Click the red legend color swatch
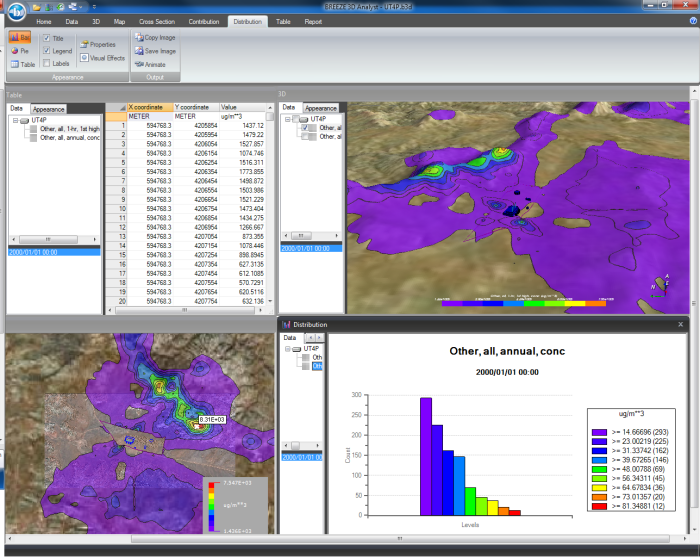700x557 pixels. click(600, 508)
